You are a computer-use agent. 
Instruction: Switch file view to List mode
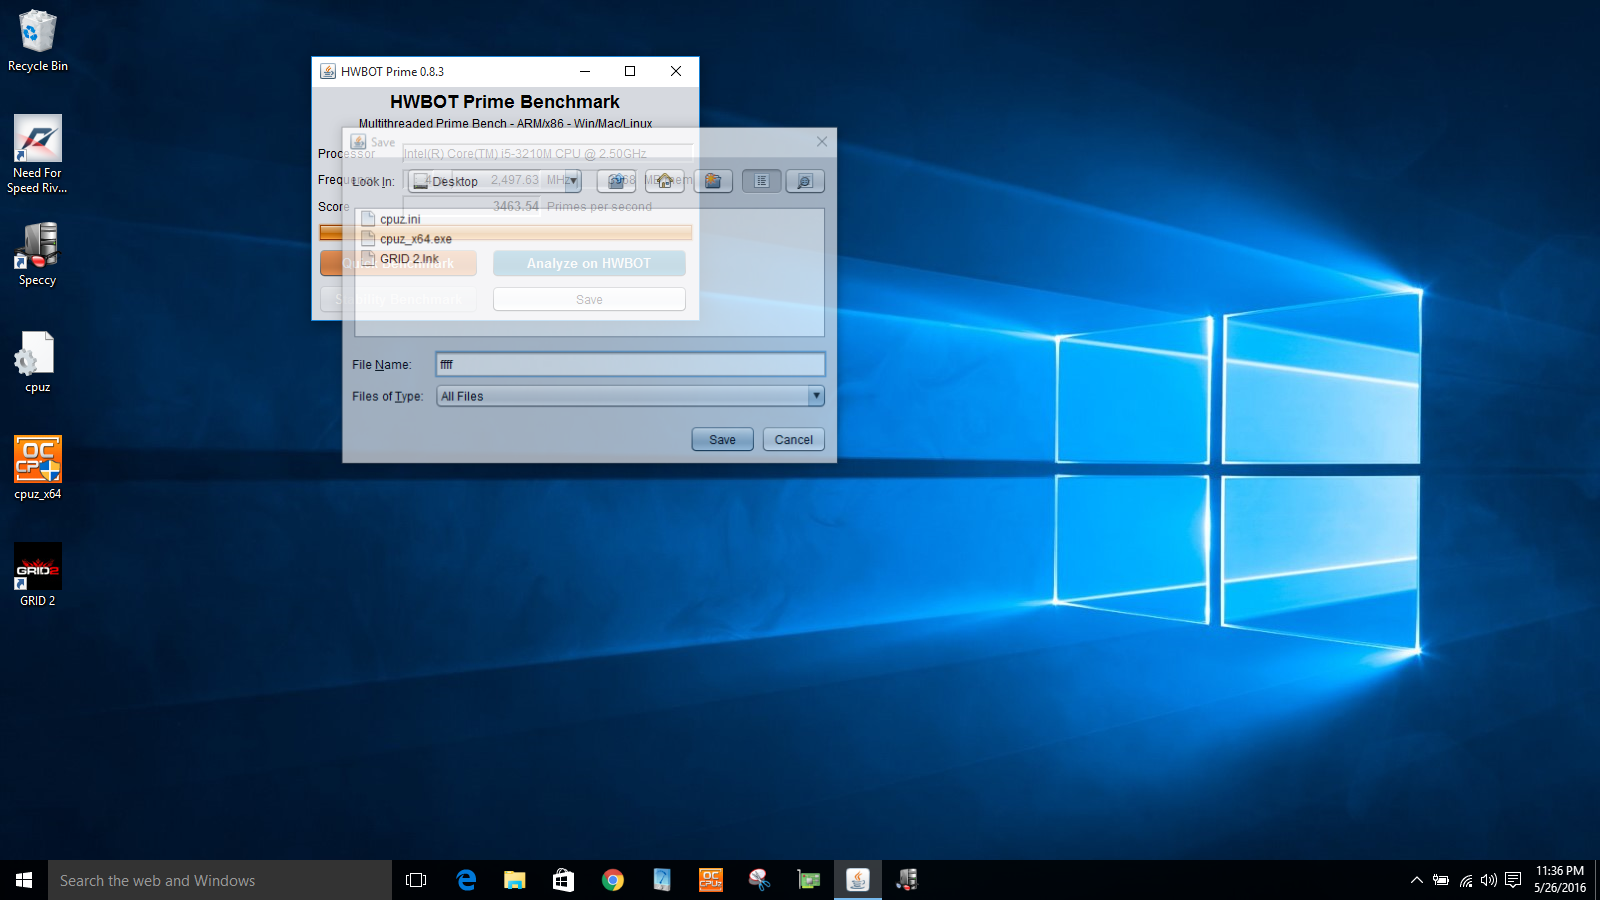pyautogui.click(x=761, y=181)
